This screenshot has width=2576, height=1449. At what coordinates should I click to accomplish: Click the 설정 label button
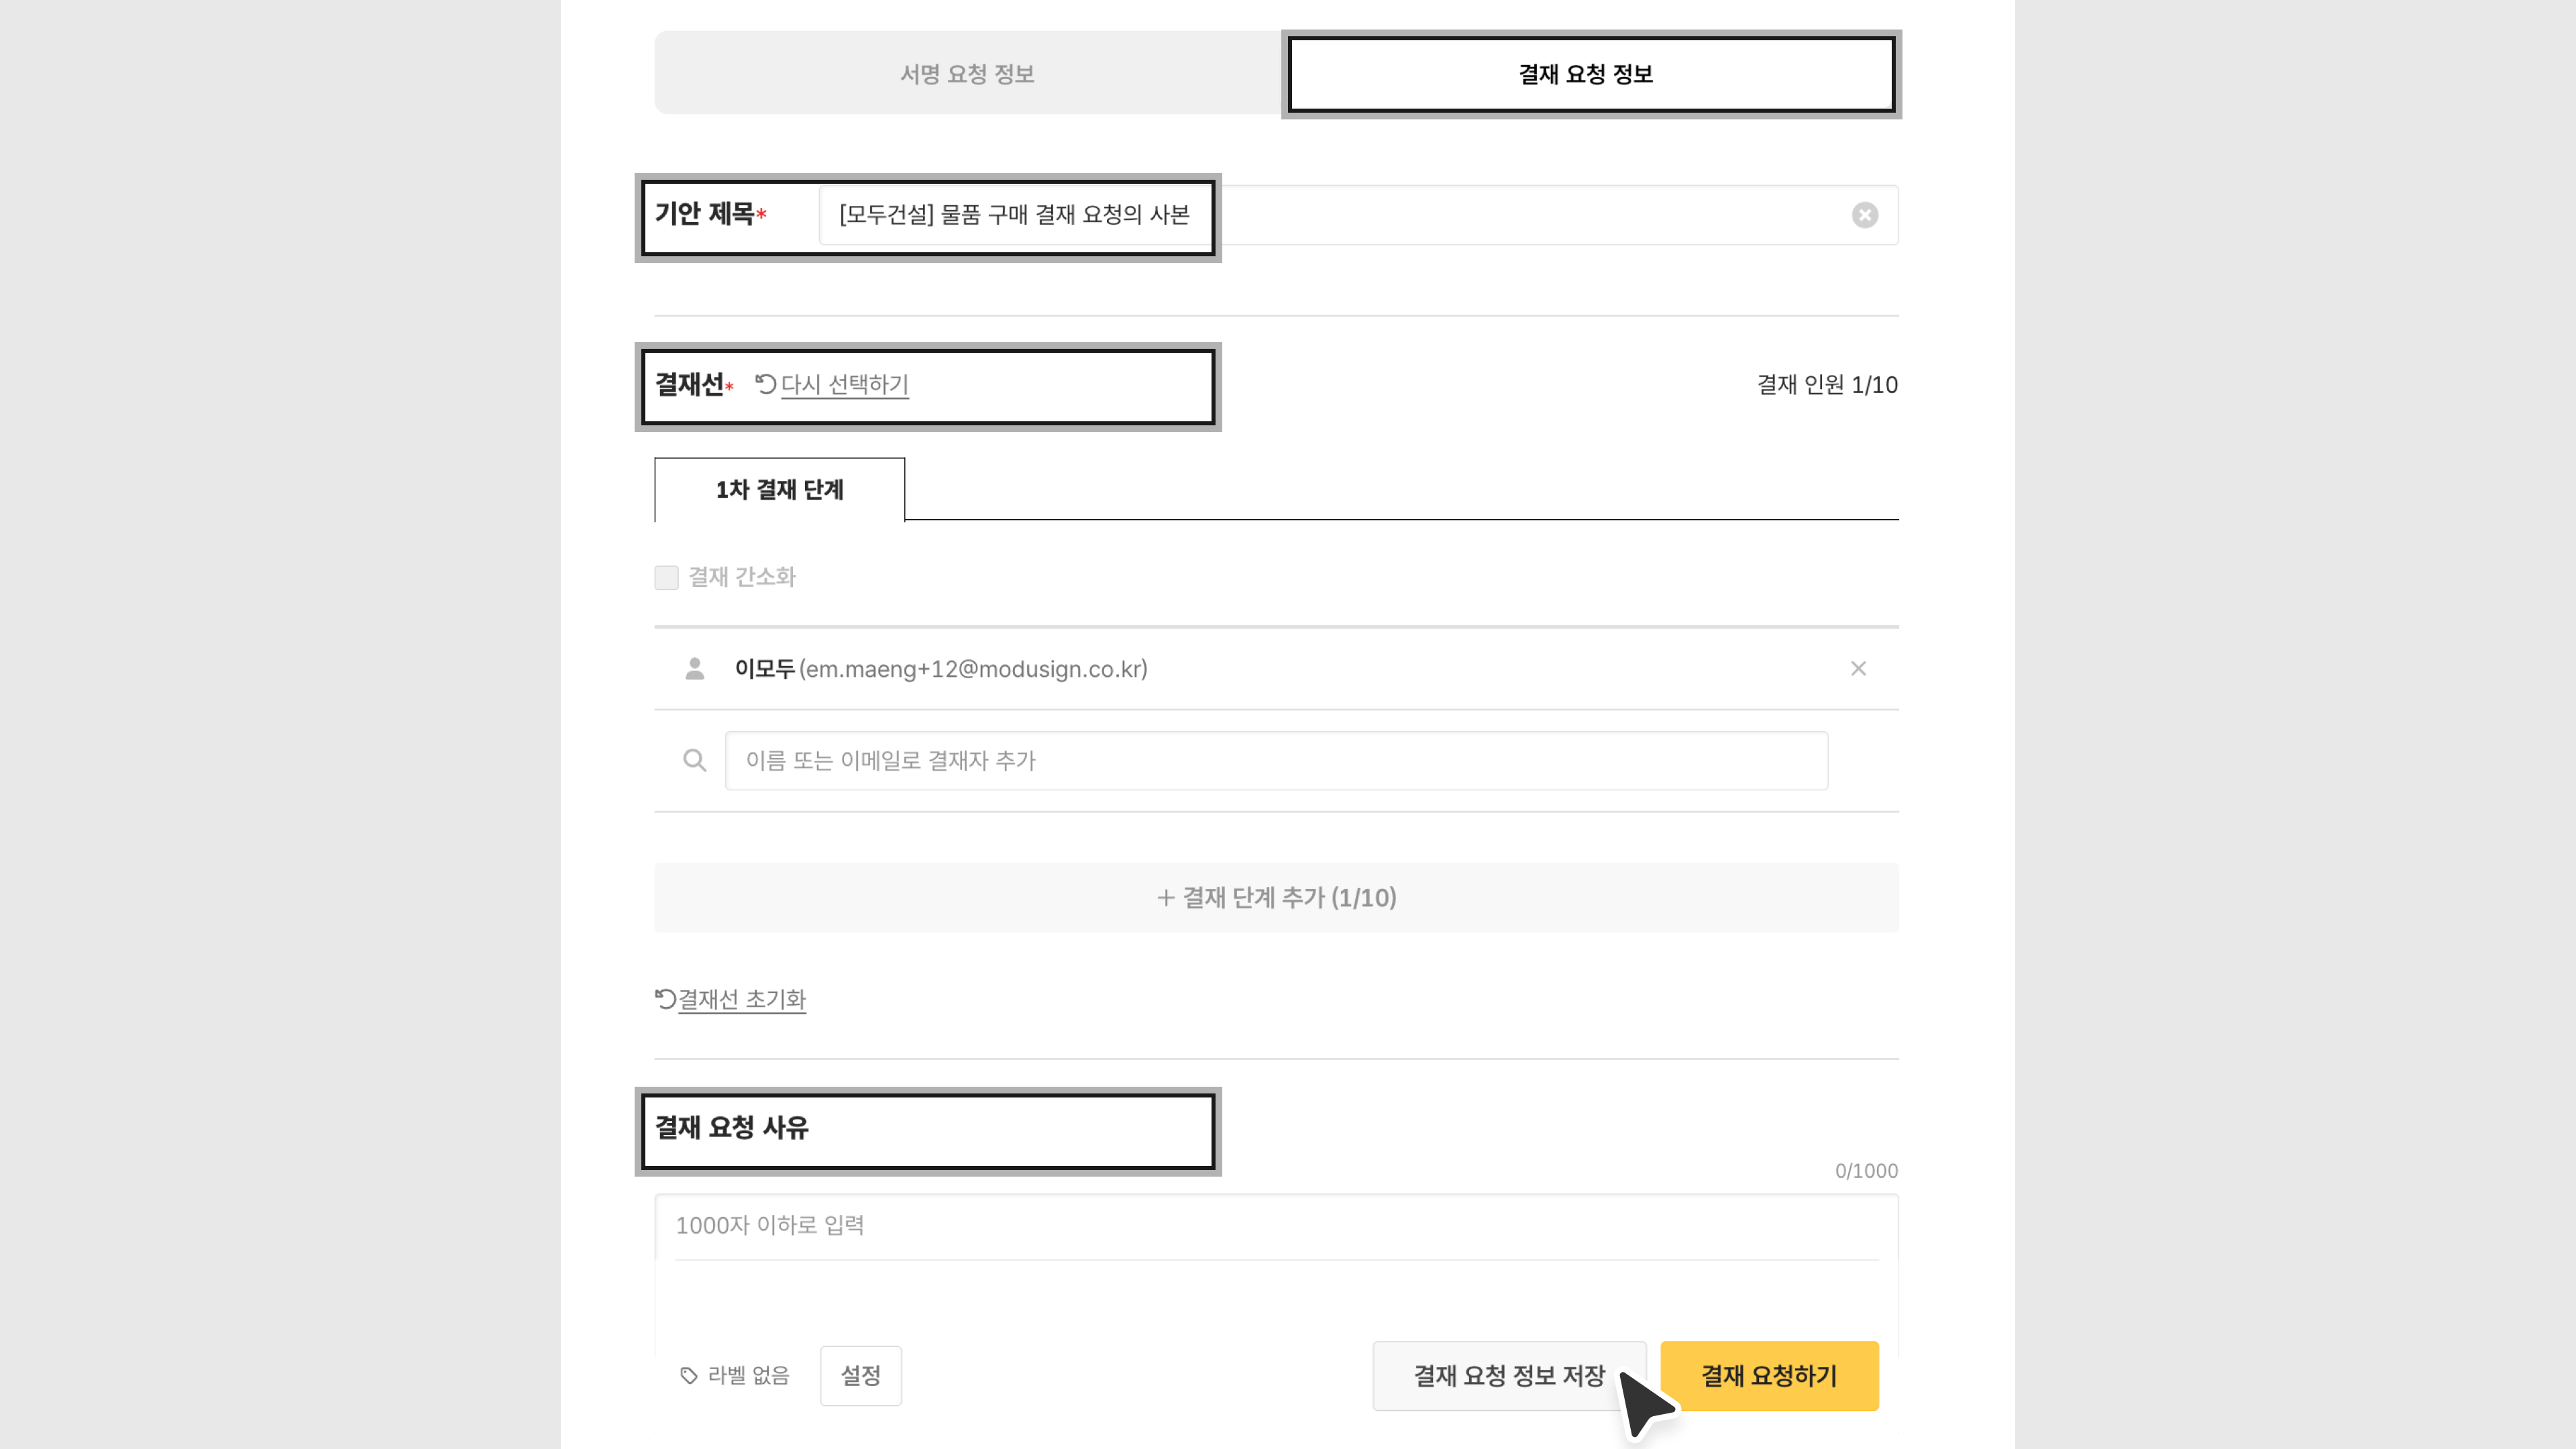(860, 1375)
